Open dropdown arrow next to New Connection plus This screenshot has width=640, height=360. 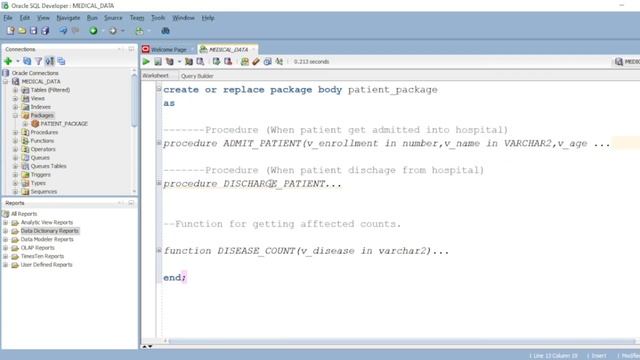[x=18, y=61]
